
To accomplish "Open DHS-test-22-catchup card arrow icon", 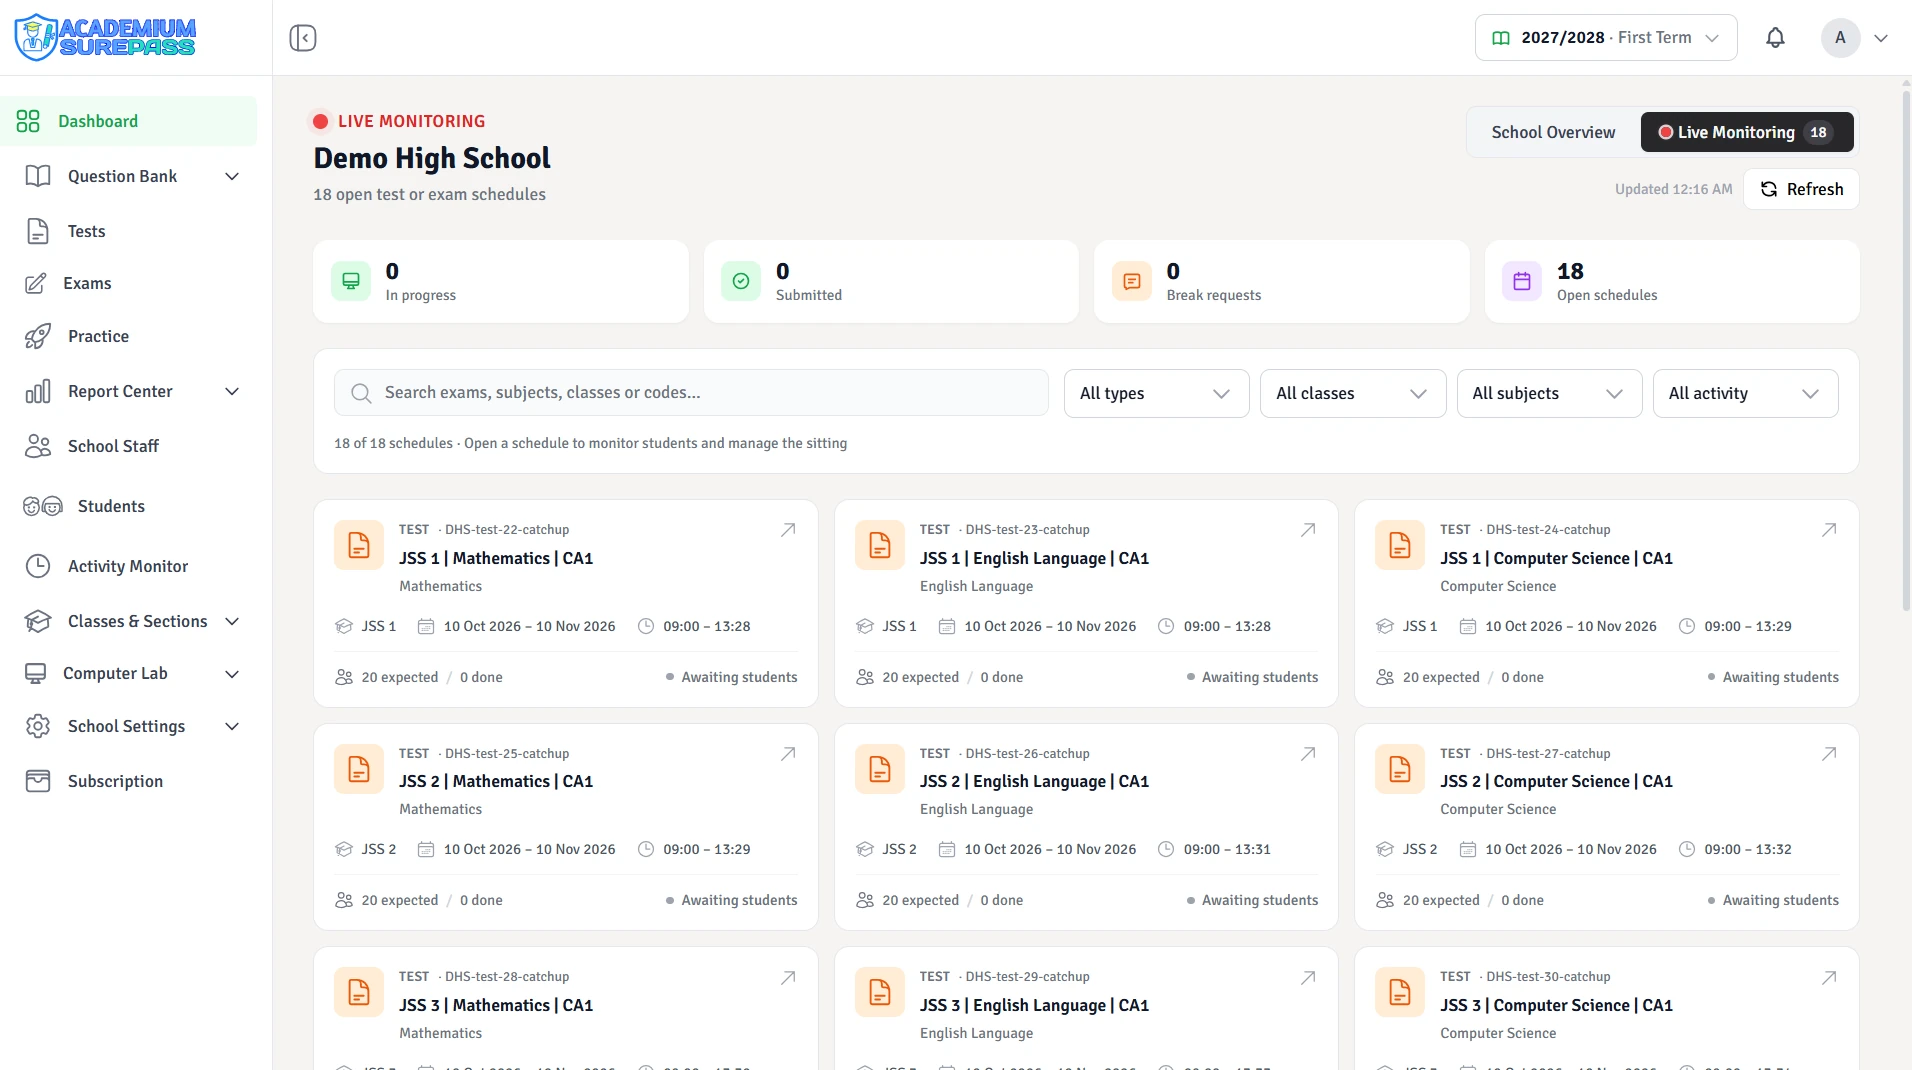I will [x=788, y=530].
